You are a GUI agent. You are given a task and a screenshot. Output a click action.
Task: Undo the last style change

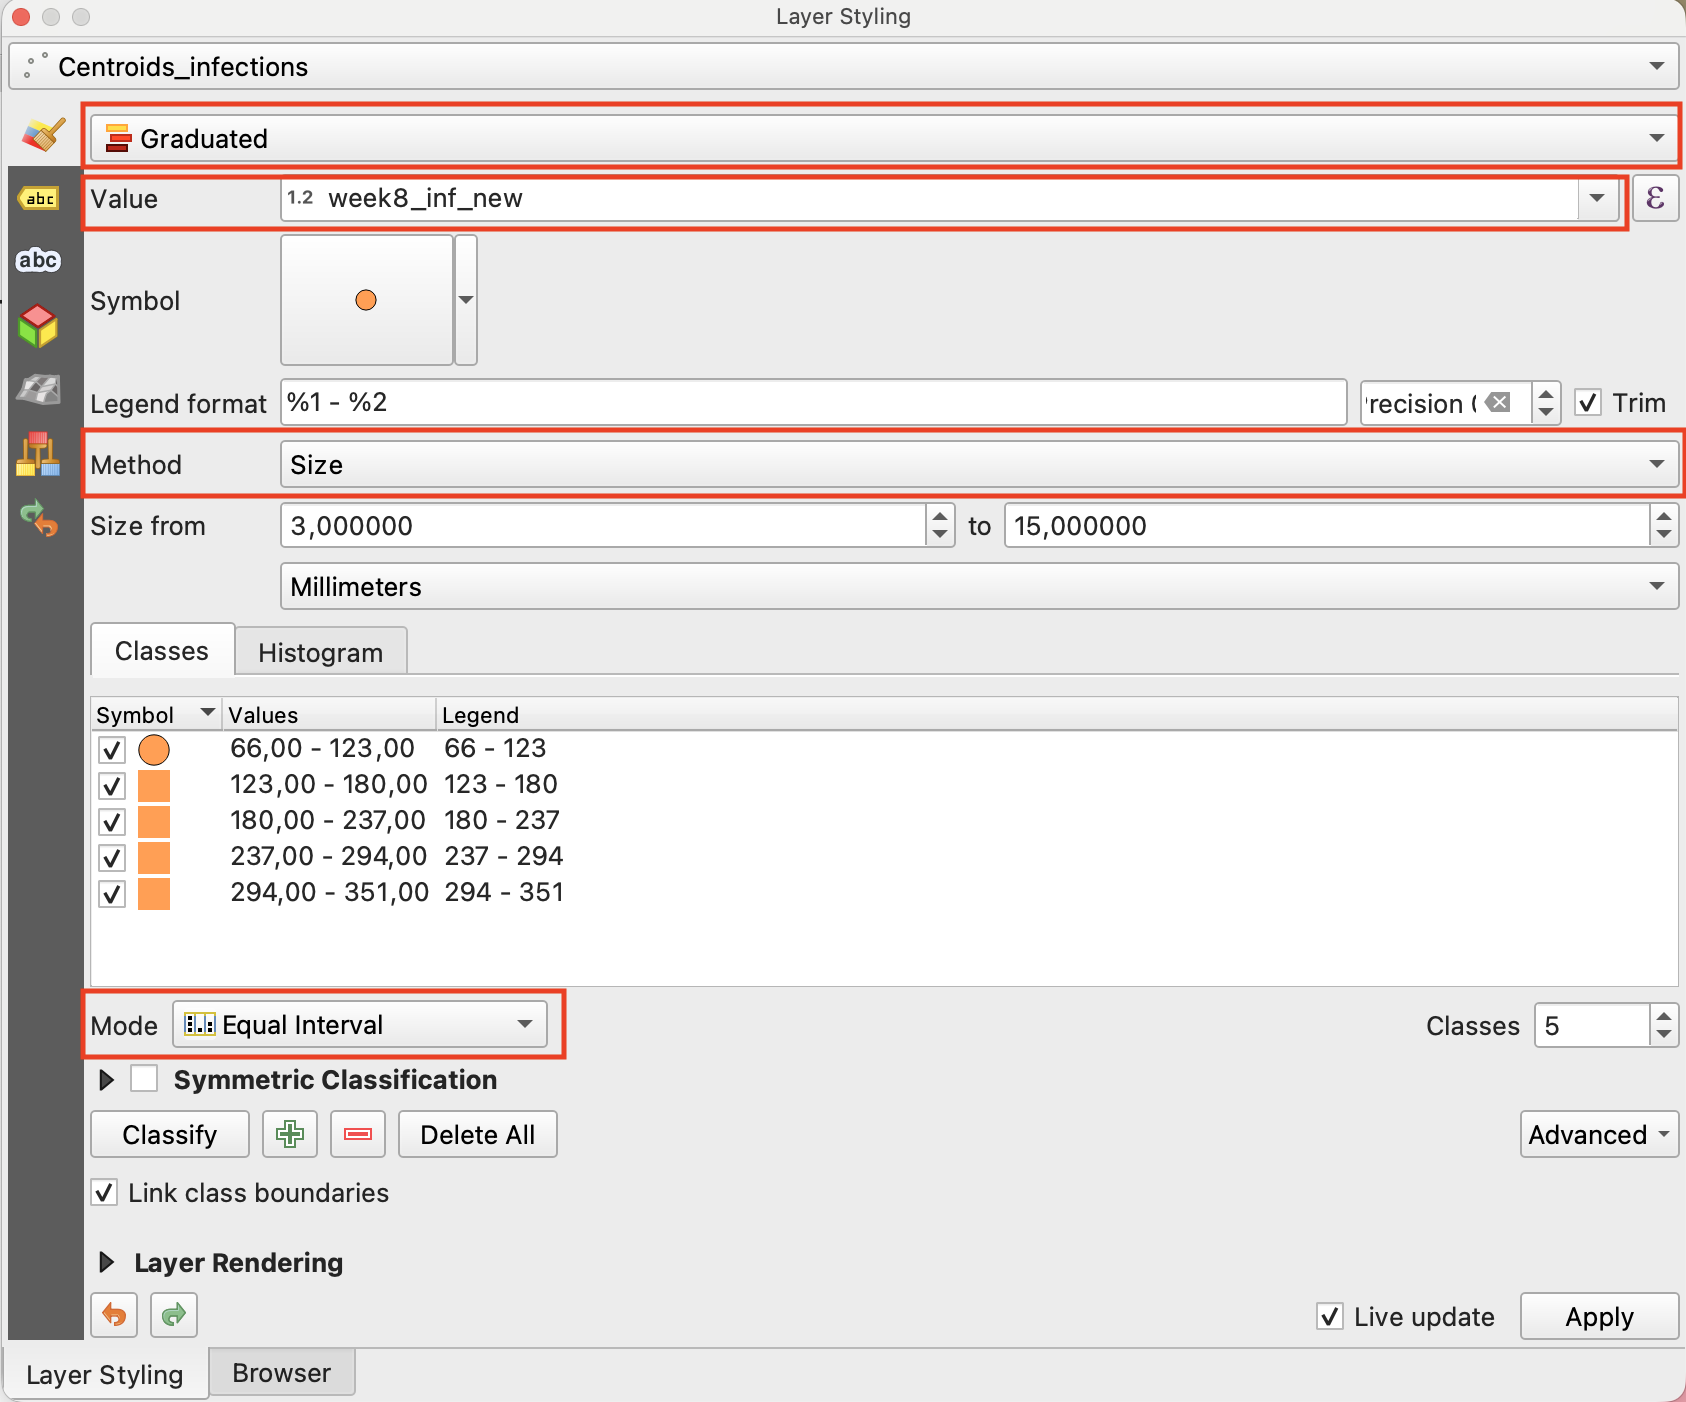pos(115,1315)
